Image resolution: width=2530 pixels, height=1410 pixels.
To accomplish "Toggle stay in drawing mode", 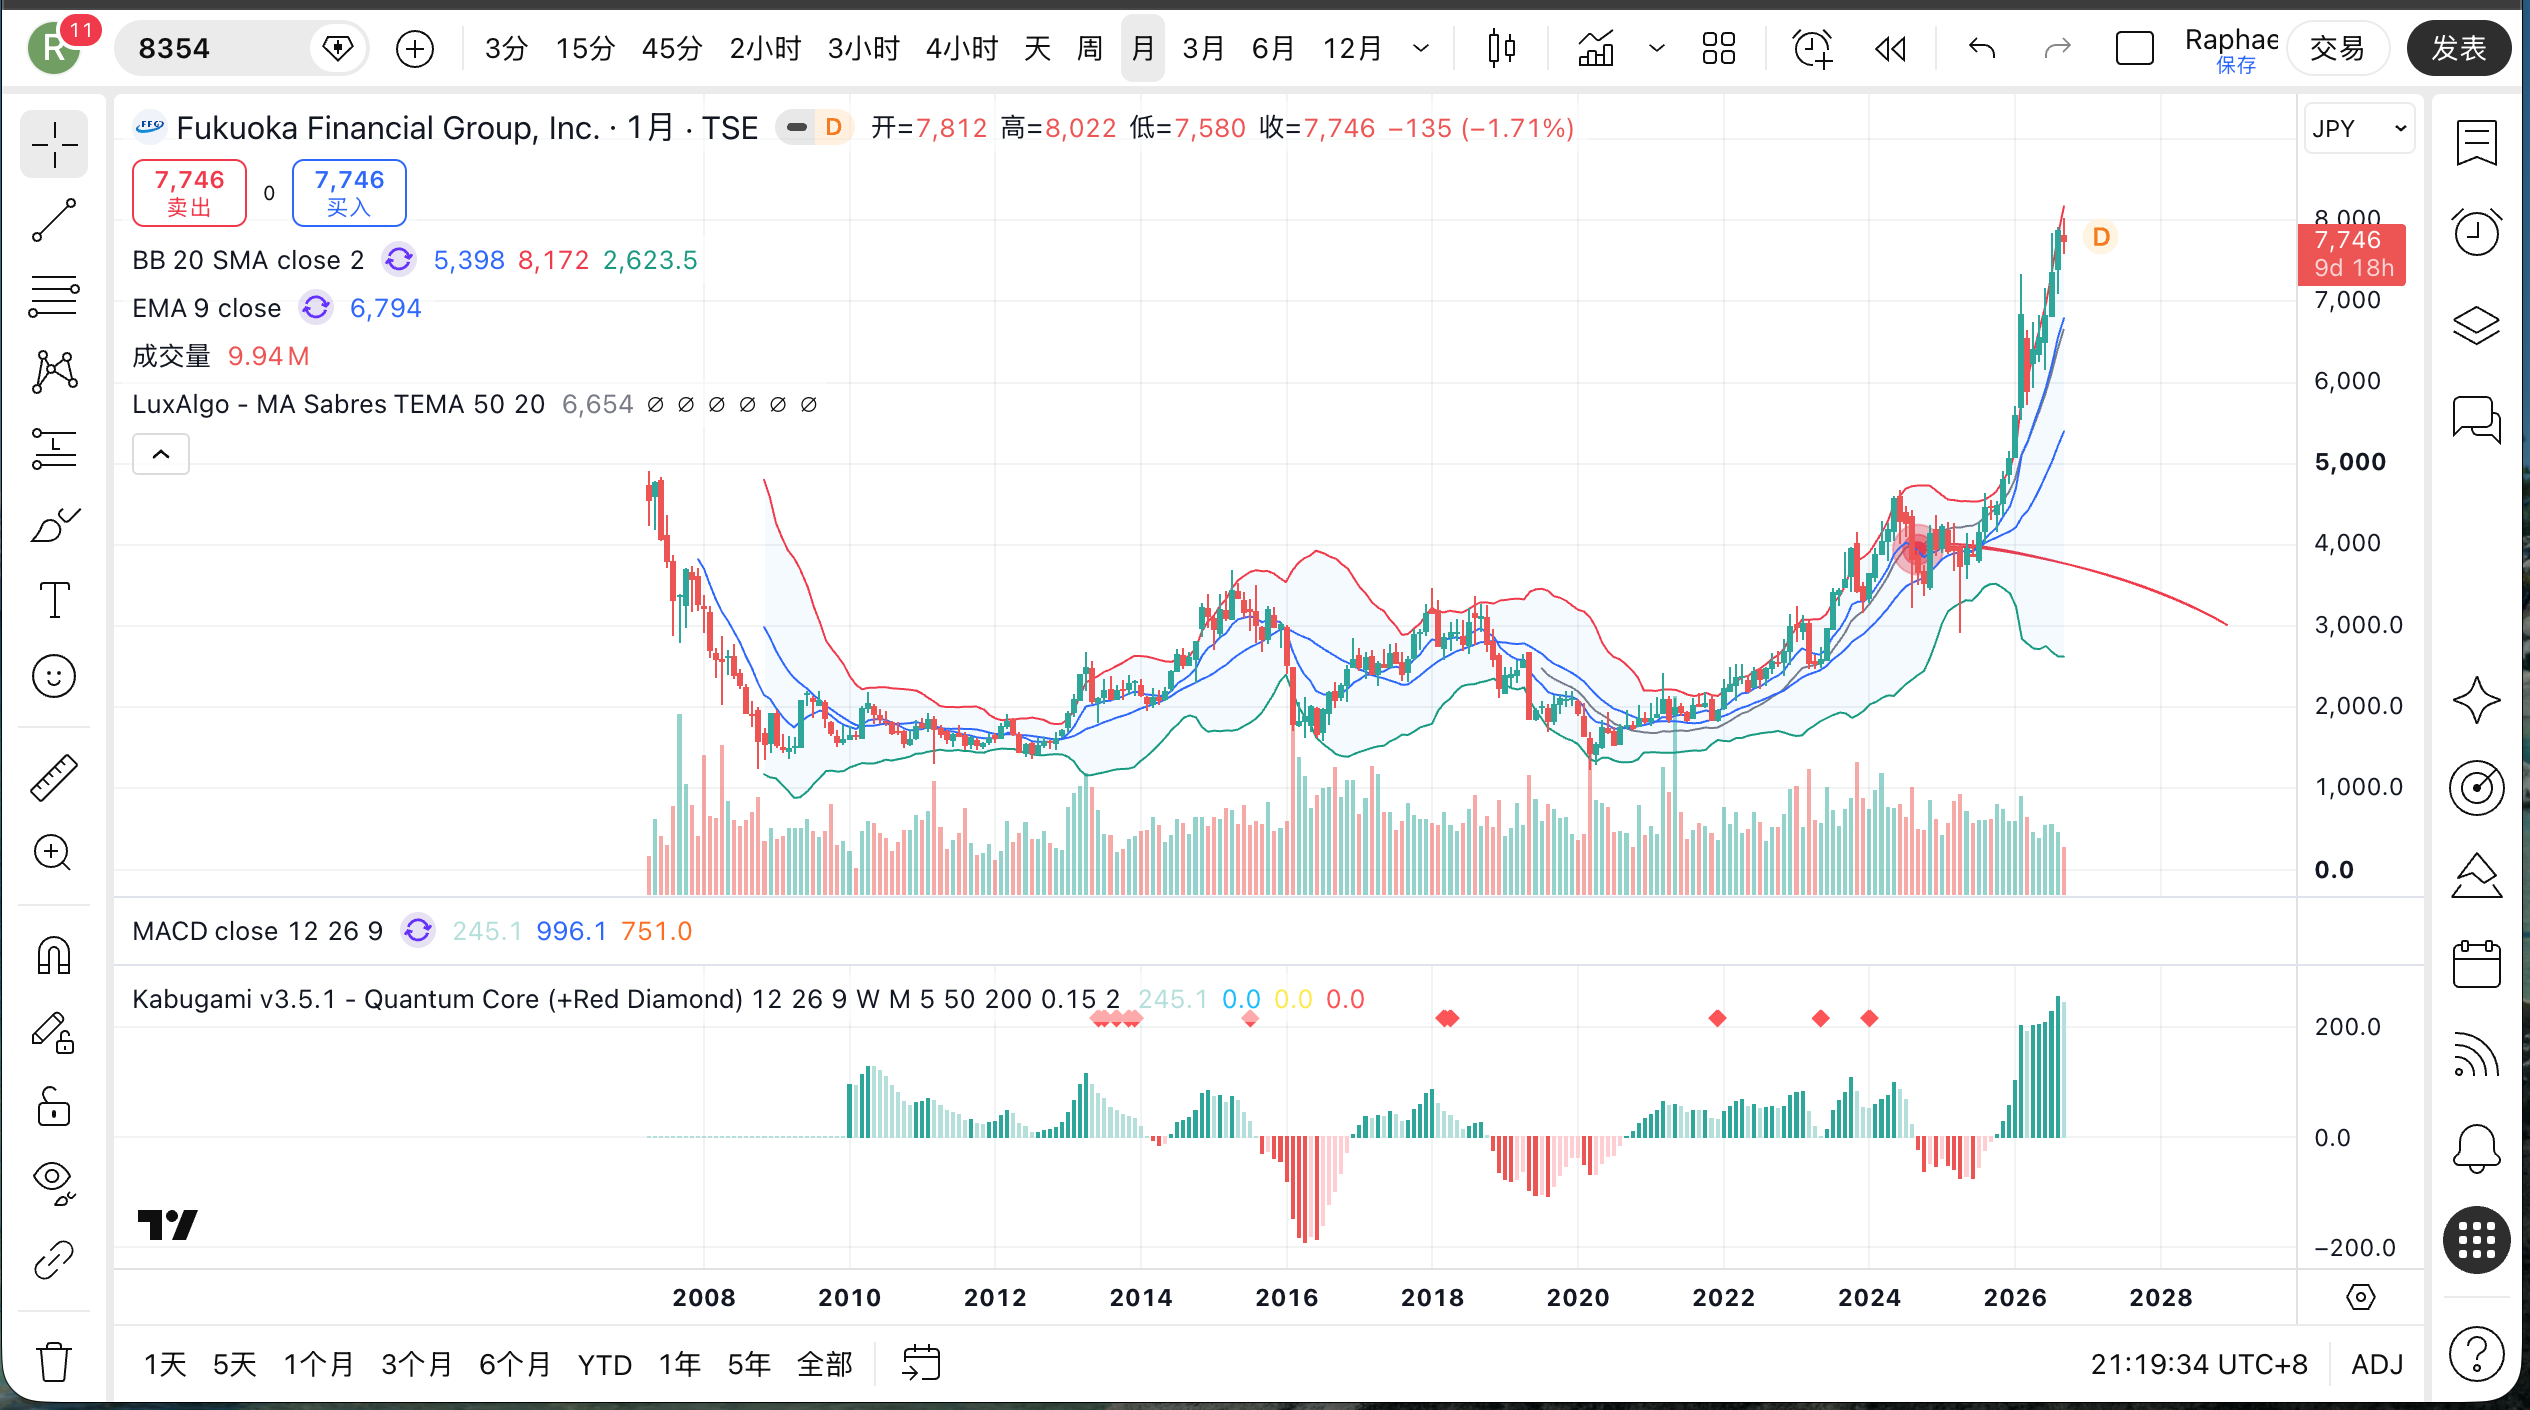I will [x=54, y=1033].
